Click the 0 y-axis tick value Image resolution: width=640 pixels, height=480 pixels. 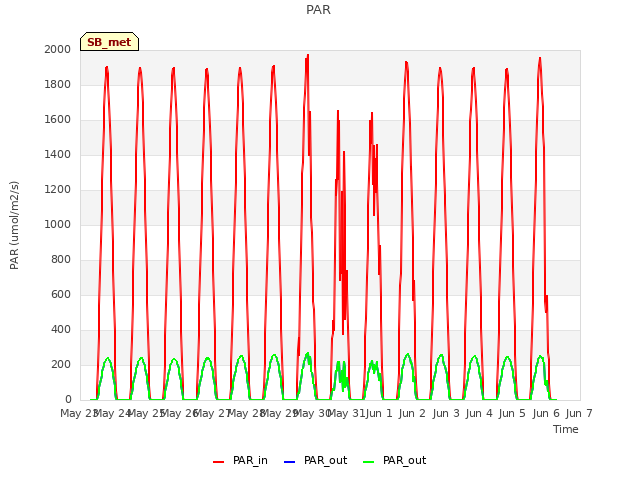(68, 400)
